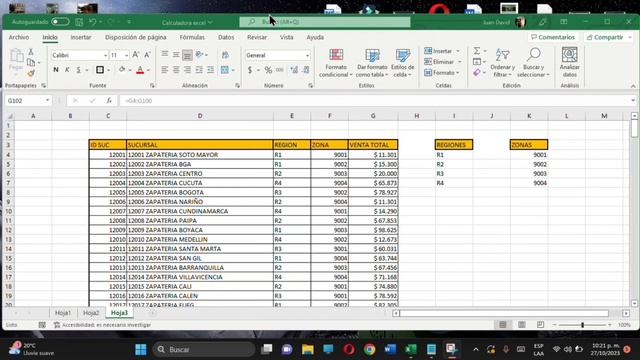Switch to Datos ribbon tab
The width and height of the screenshot is (640, 360).
coord(226,37)
